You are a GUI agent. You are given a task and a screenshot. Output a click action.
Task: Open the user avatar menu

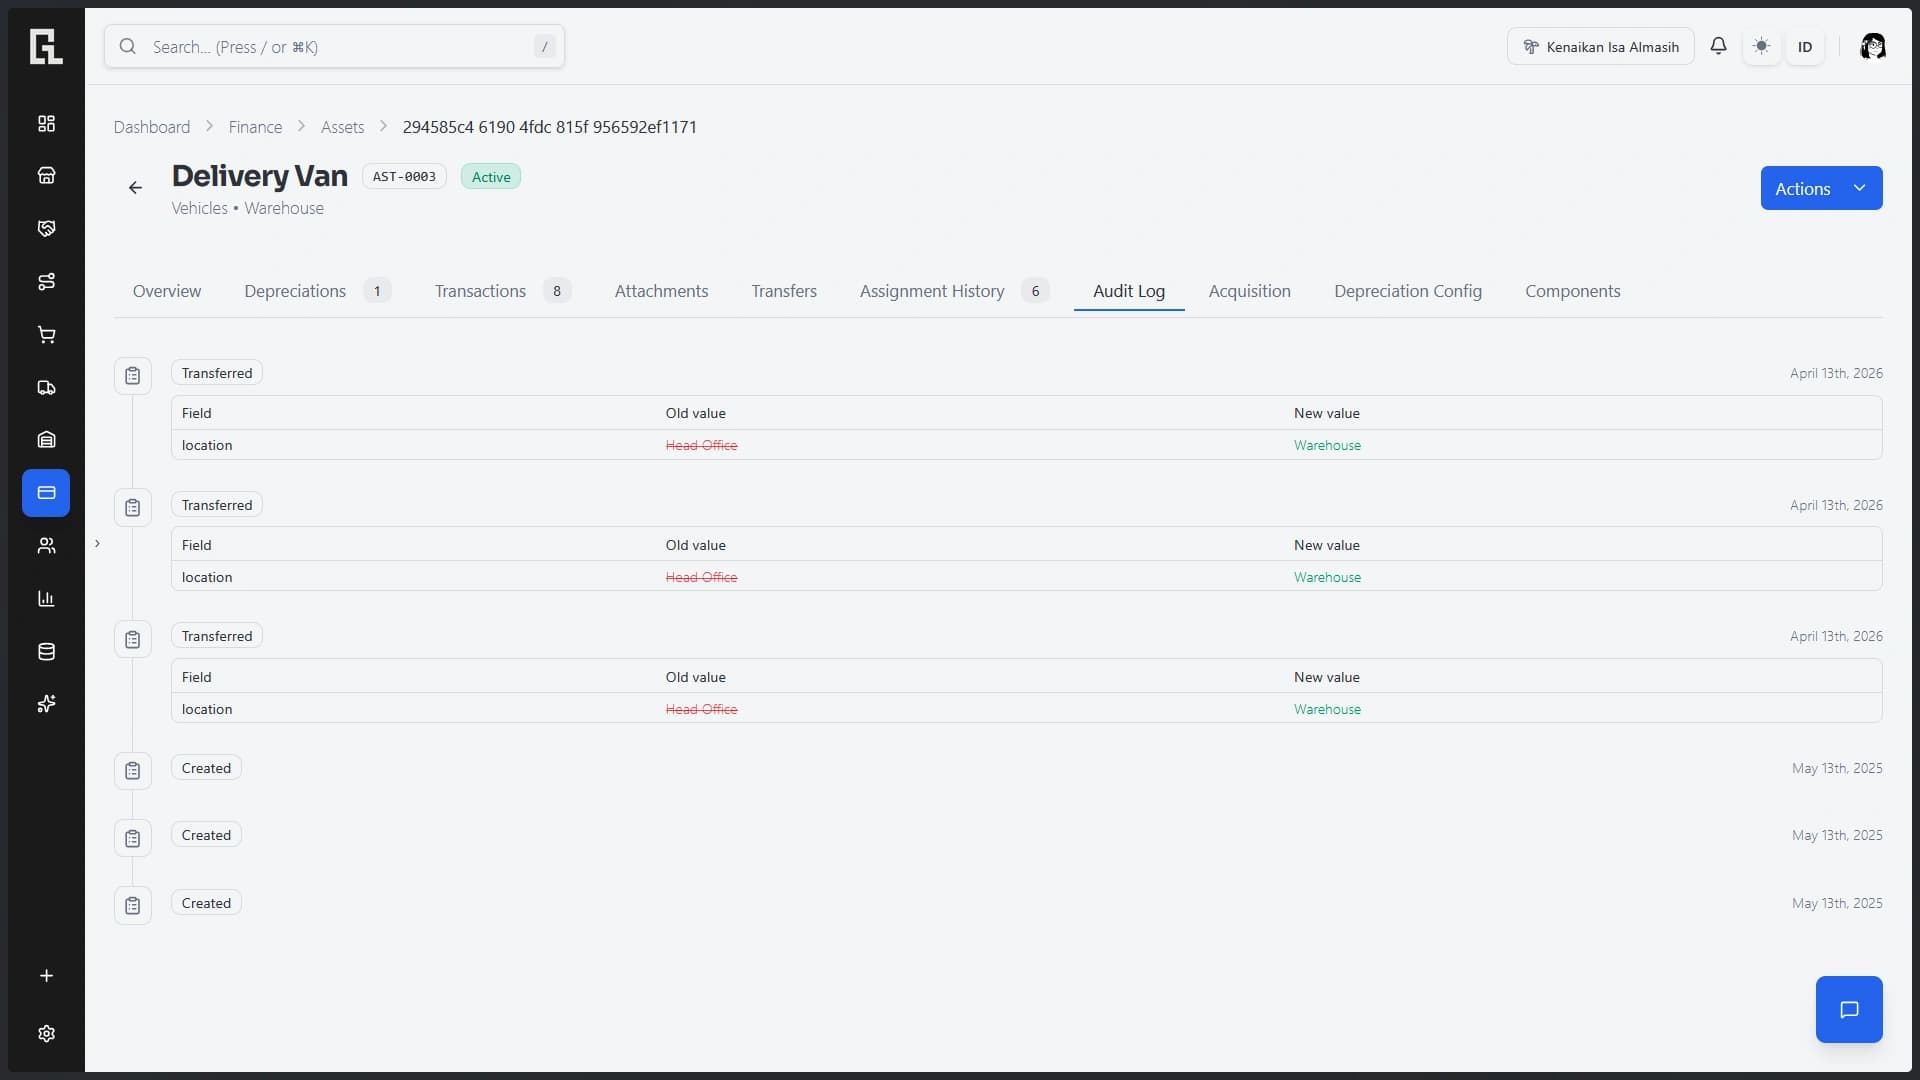point(1872,46)
